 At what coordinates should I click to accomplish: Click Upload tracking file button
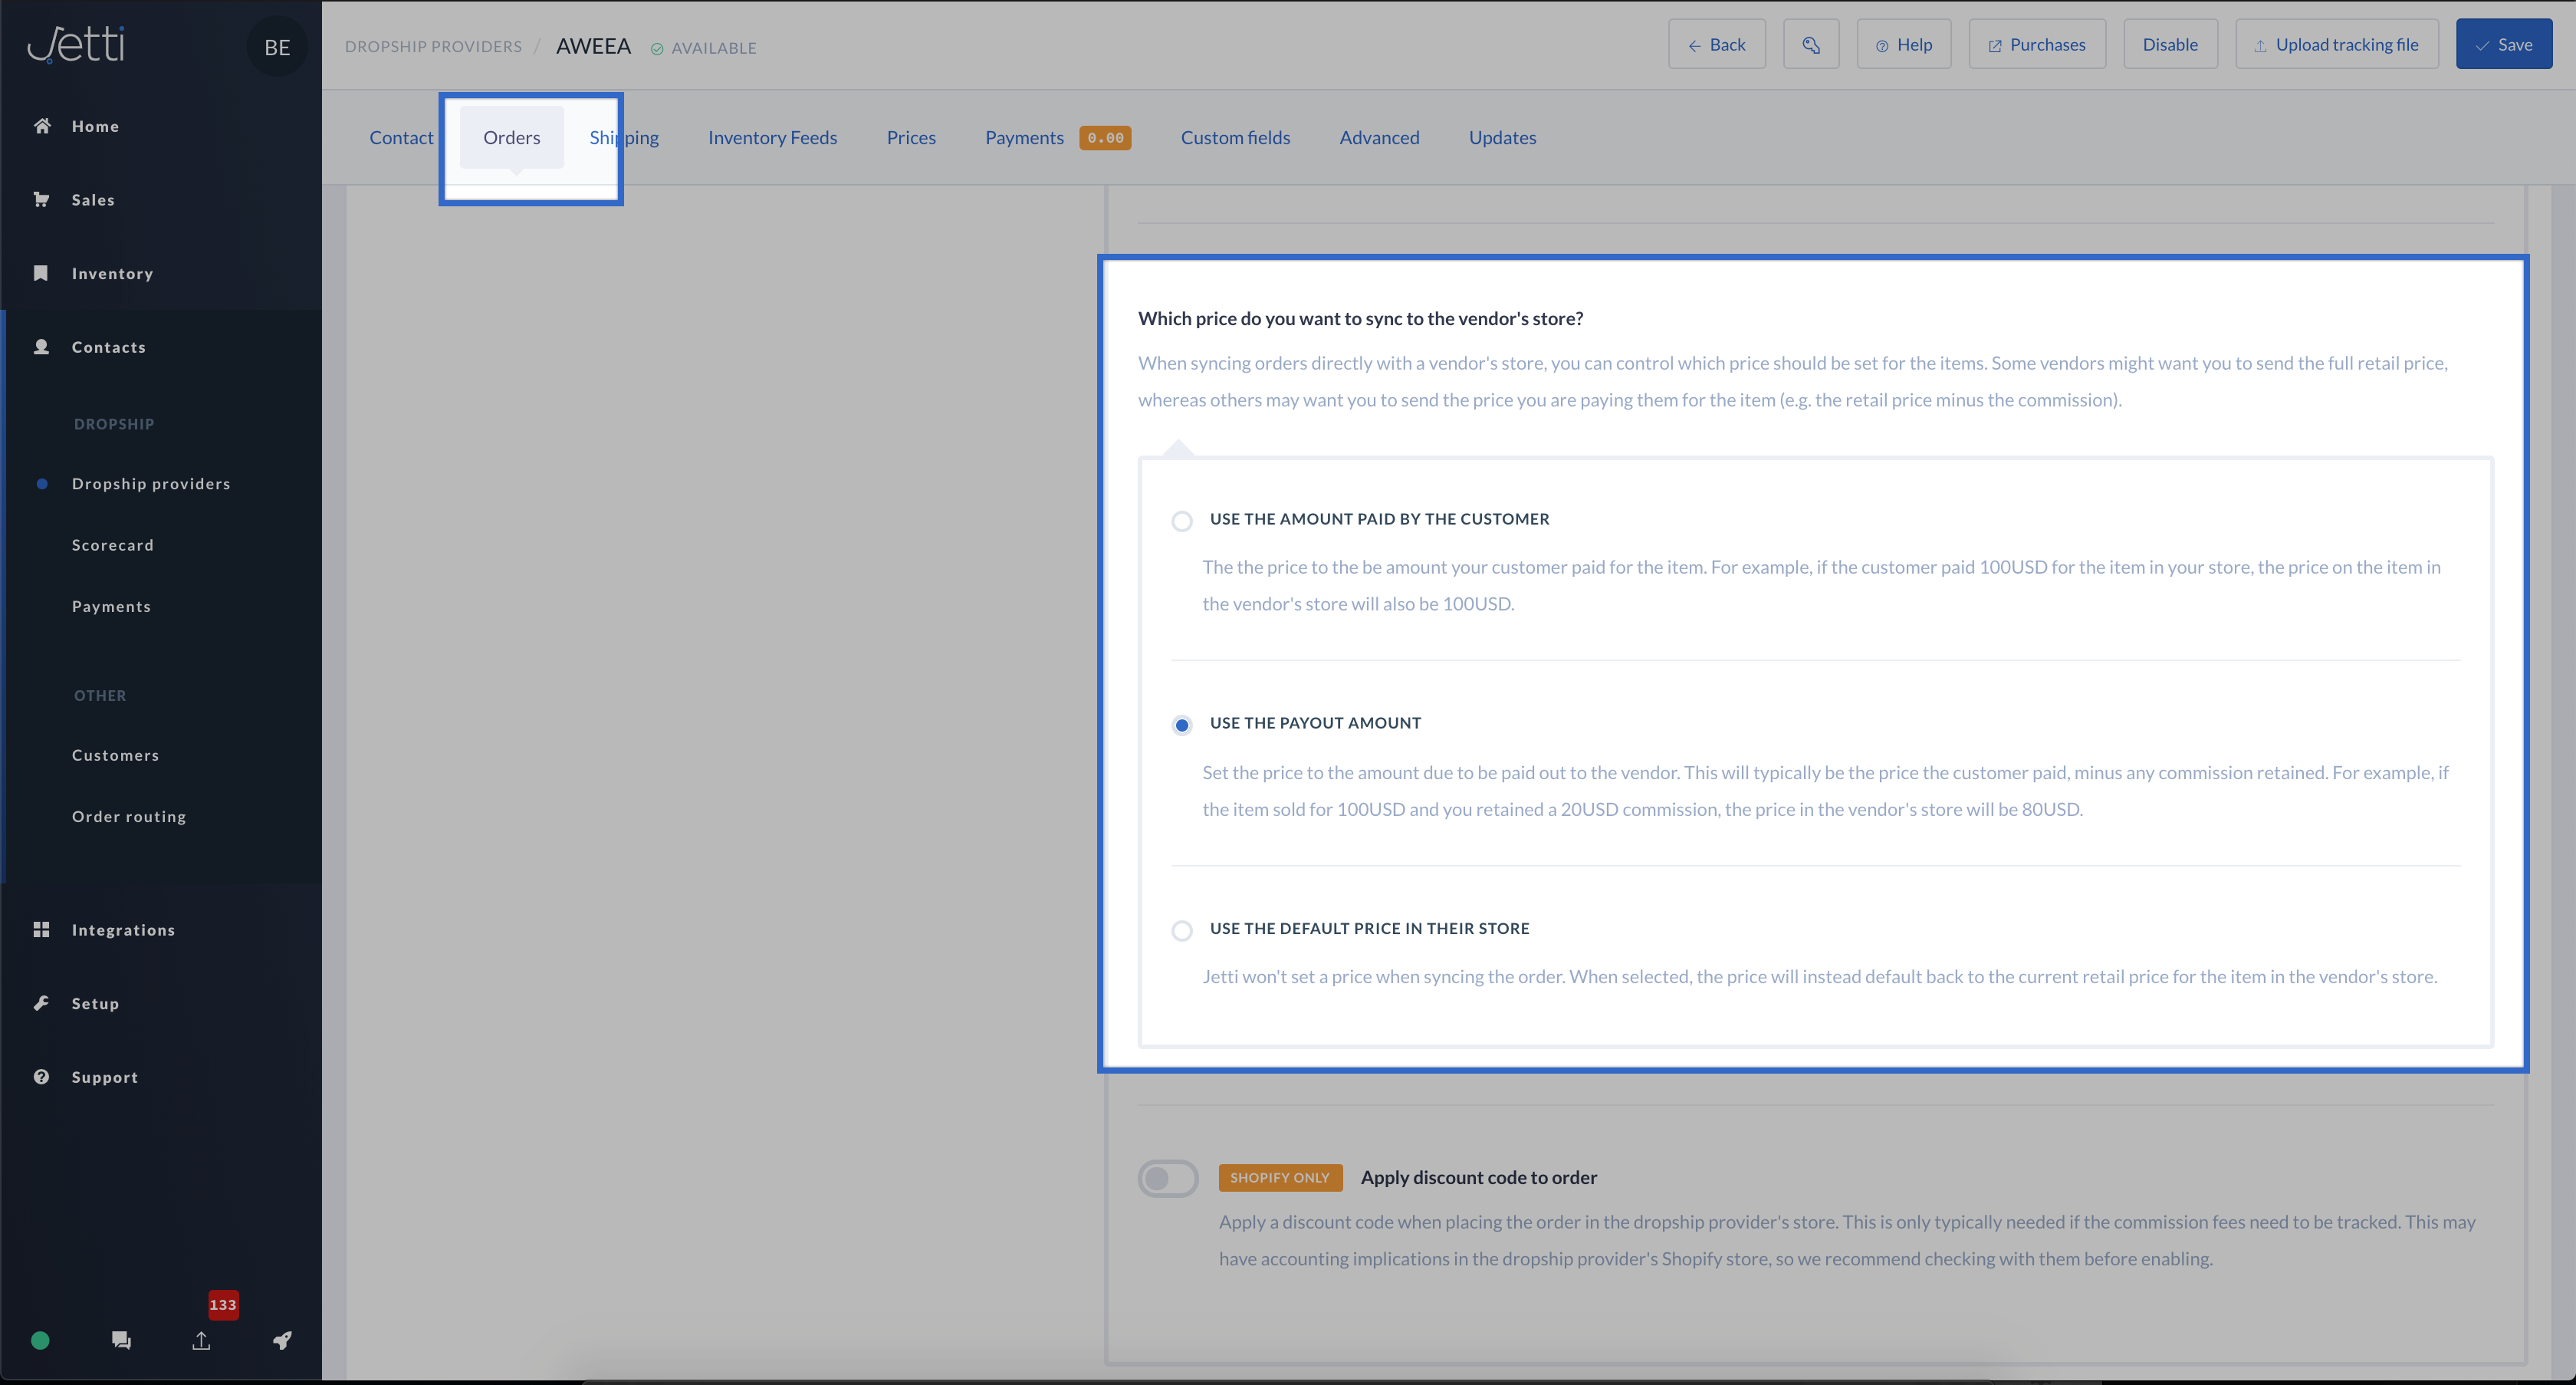(x=2336, y=45)
